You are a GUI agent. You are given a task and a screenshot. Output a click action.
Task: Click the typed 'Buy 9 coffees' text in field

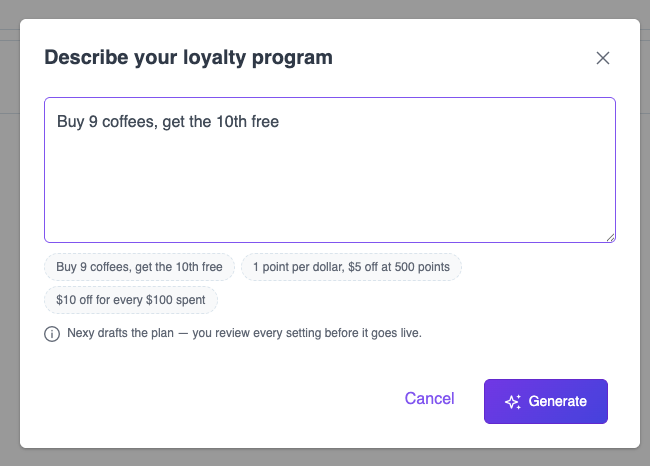coord(107,121)
